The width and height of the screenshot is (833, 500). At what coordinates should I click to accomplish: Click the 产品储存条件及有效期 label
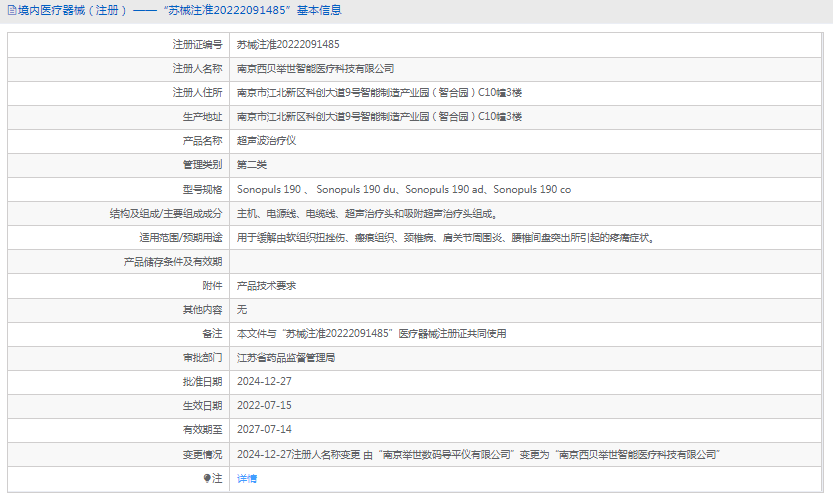click(173, 261)
